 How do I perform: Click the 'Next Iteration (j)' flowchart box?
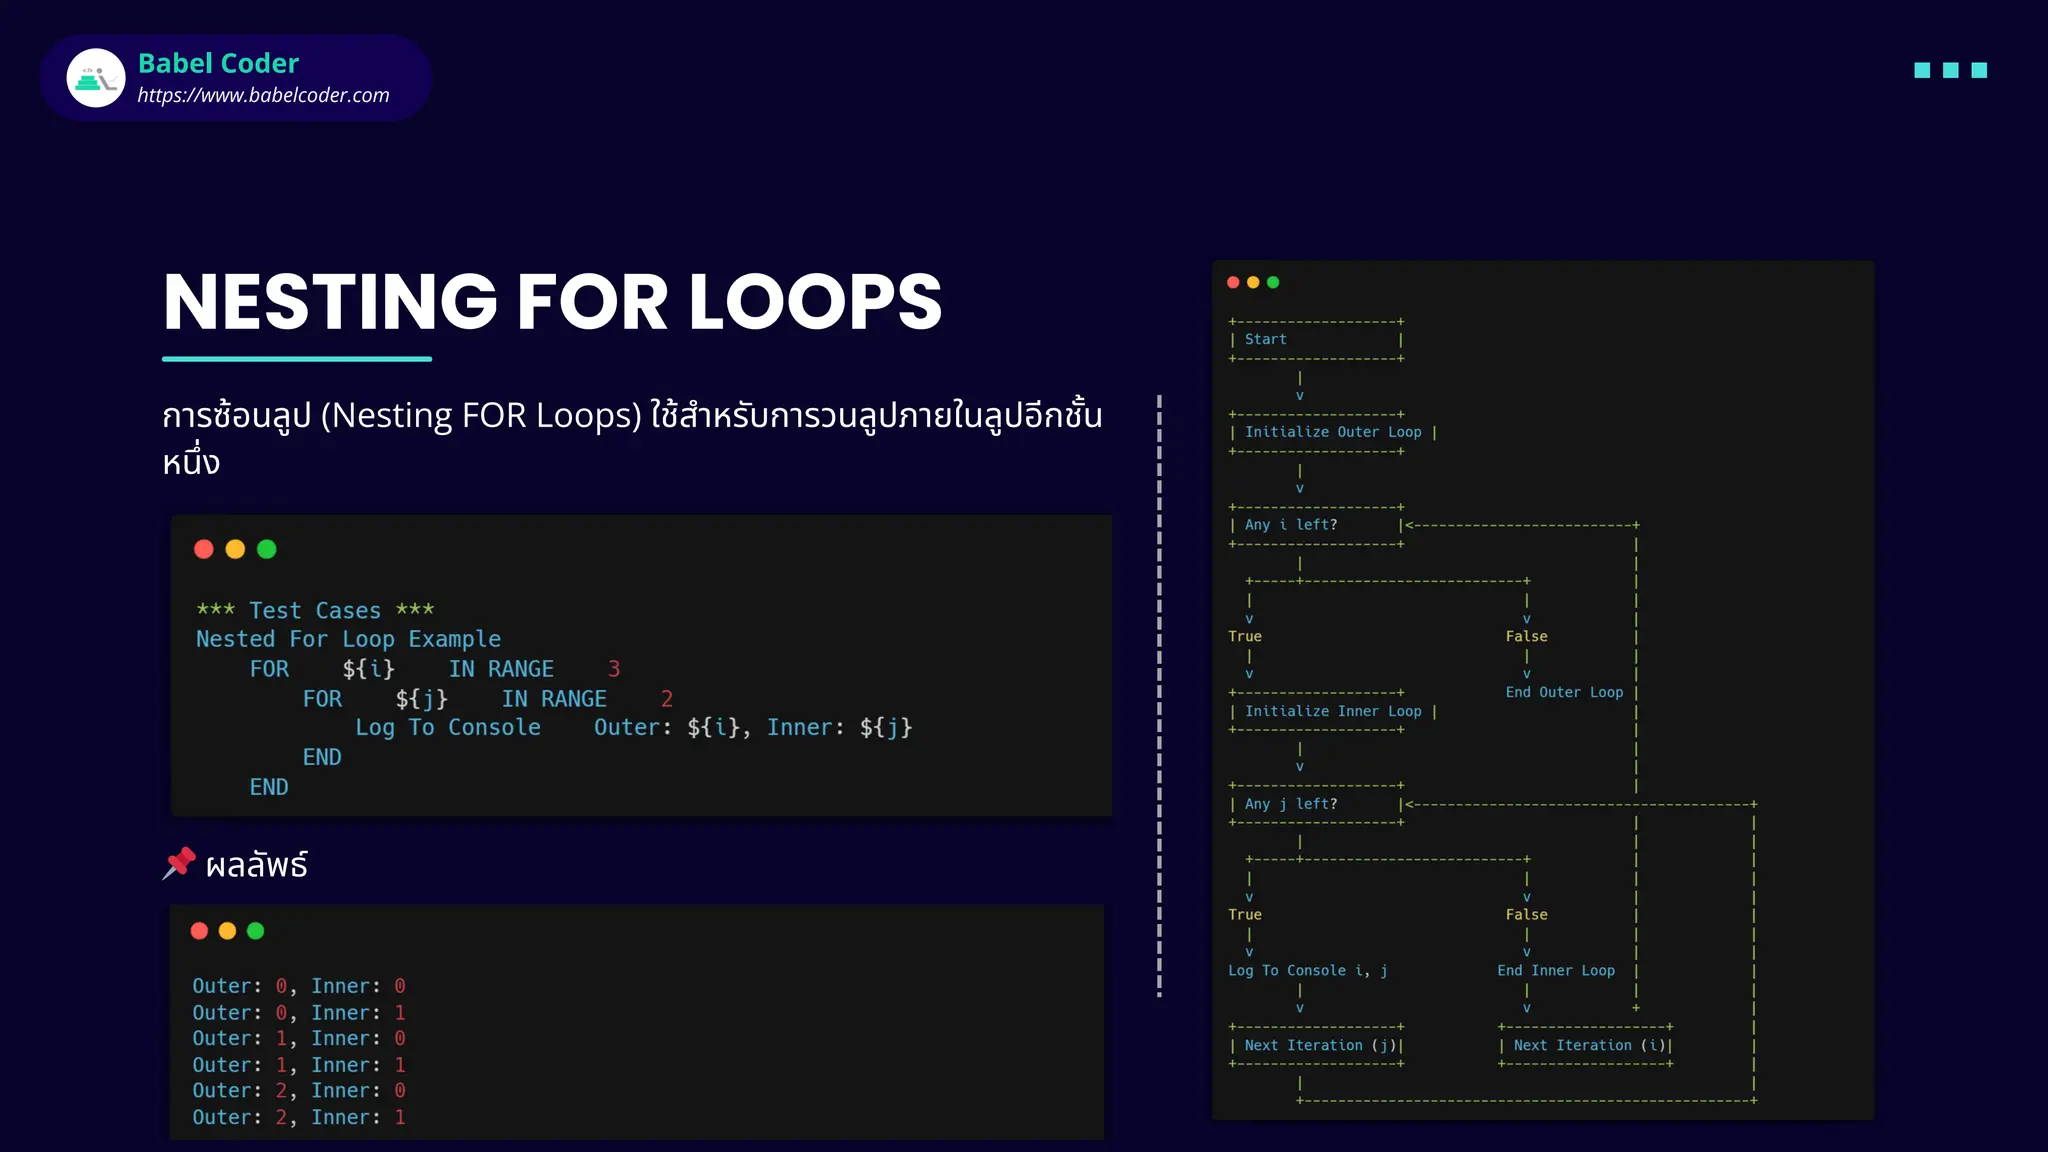pyautogui.click(x=1317, y=1045)
